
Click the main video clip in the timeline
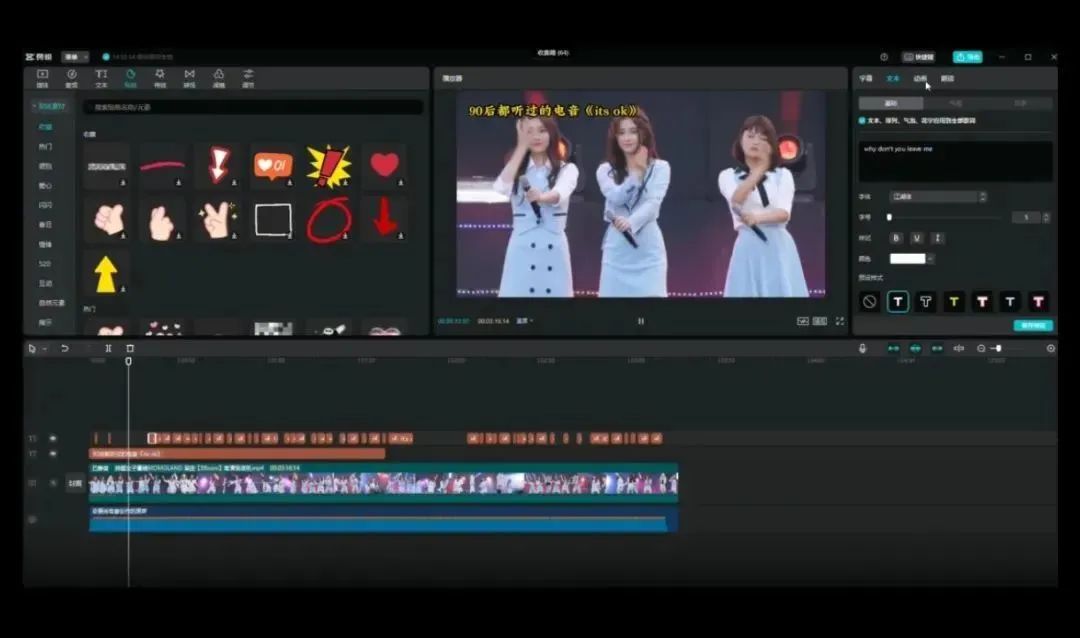(x=384, y=482)
